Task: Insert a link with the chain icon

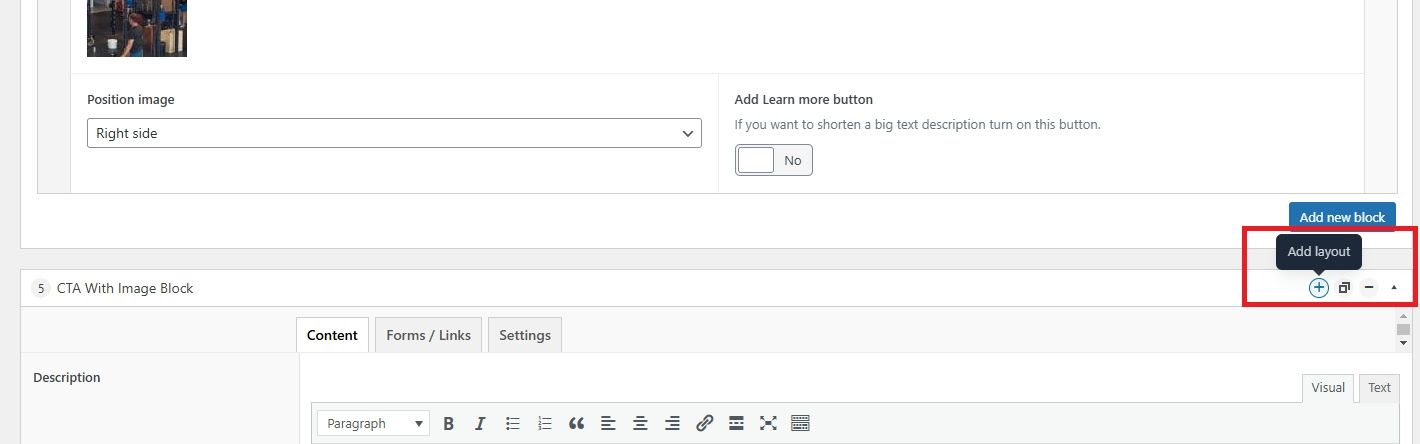Action: [704, 423]
